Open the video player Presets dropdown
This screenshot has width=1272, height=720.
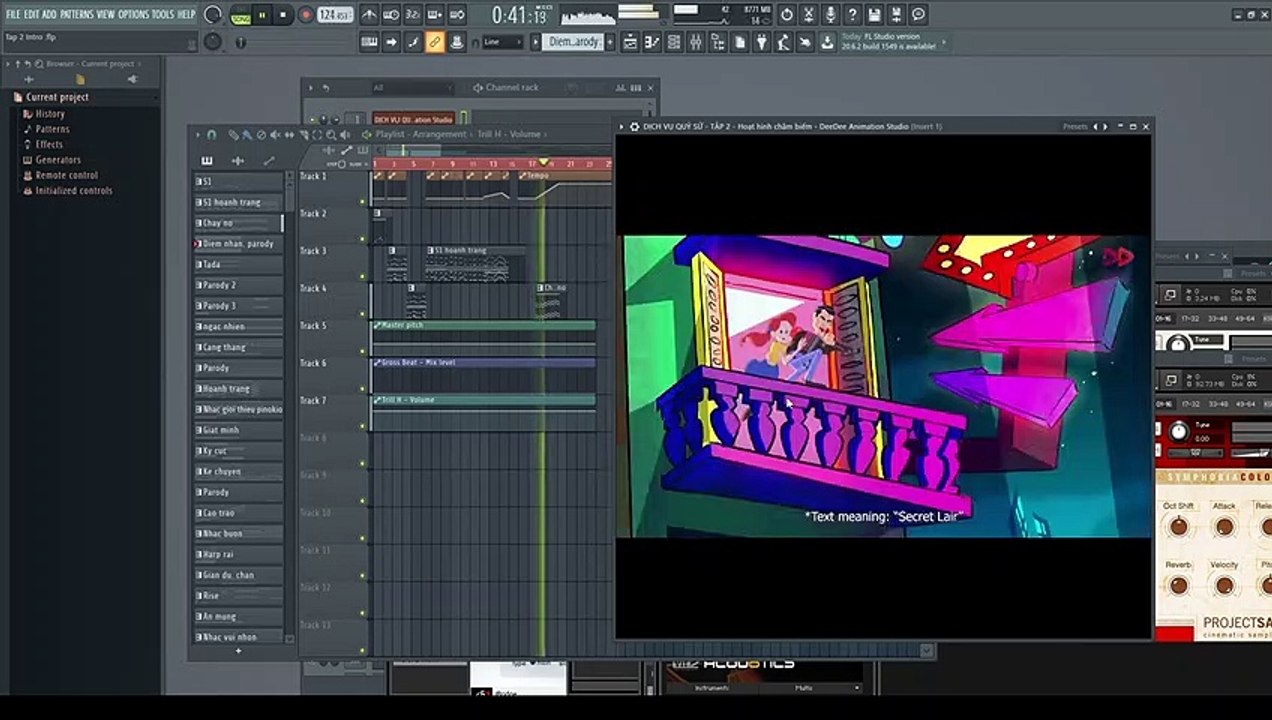[1075, 126]
